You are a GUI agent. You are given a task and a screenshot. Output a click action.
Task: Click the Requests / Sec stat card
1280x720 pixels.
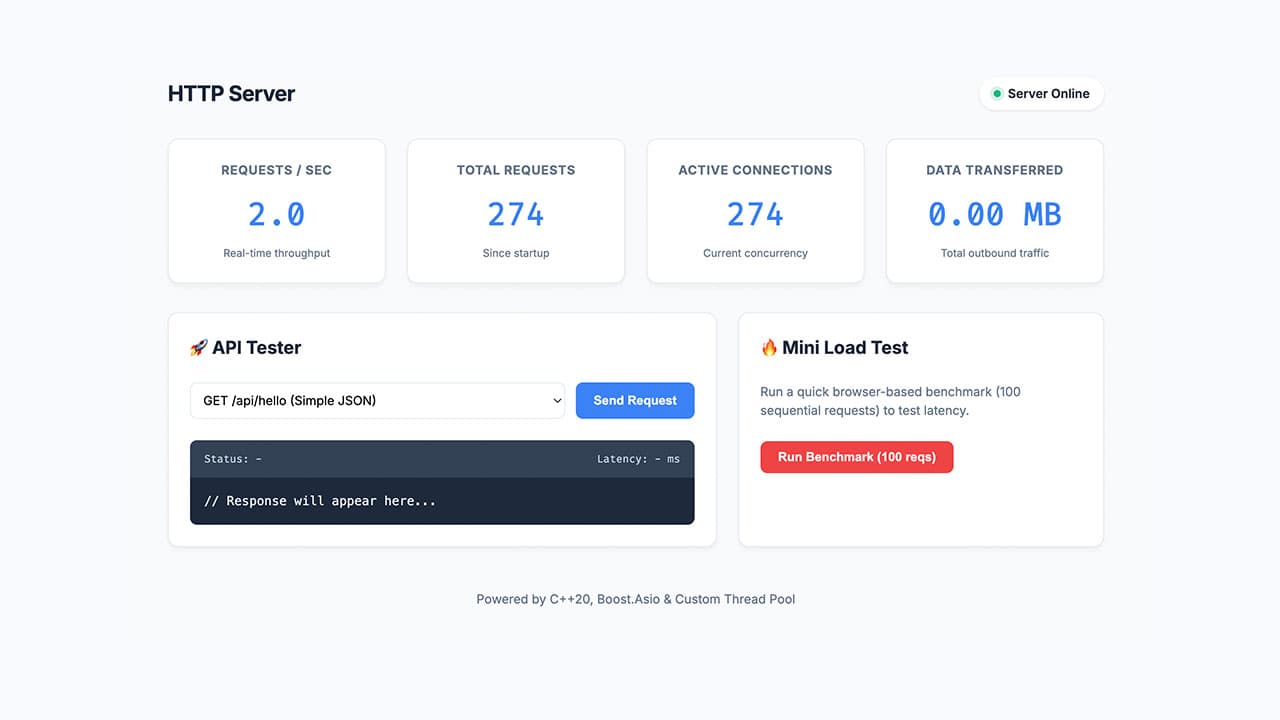[276, 210]
